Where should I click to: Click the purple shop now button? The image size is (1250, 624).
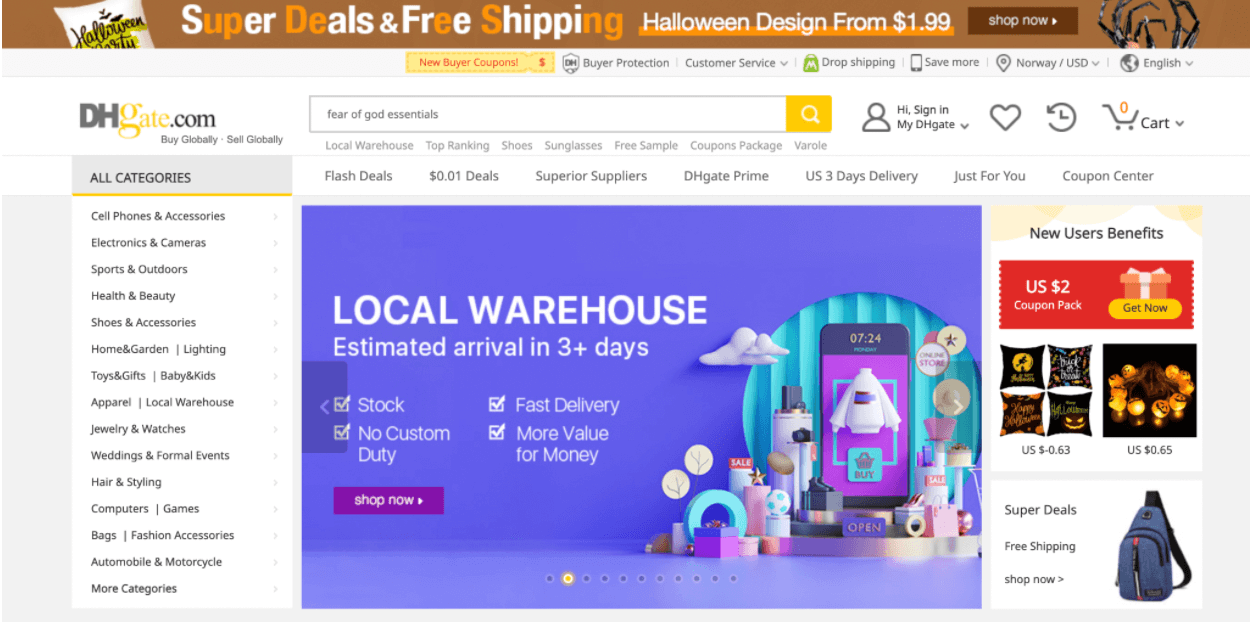coord(388,500)
